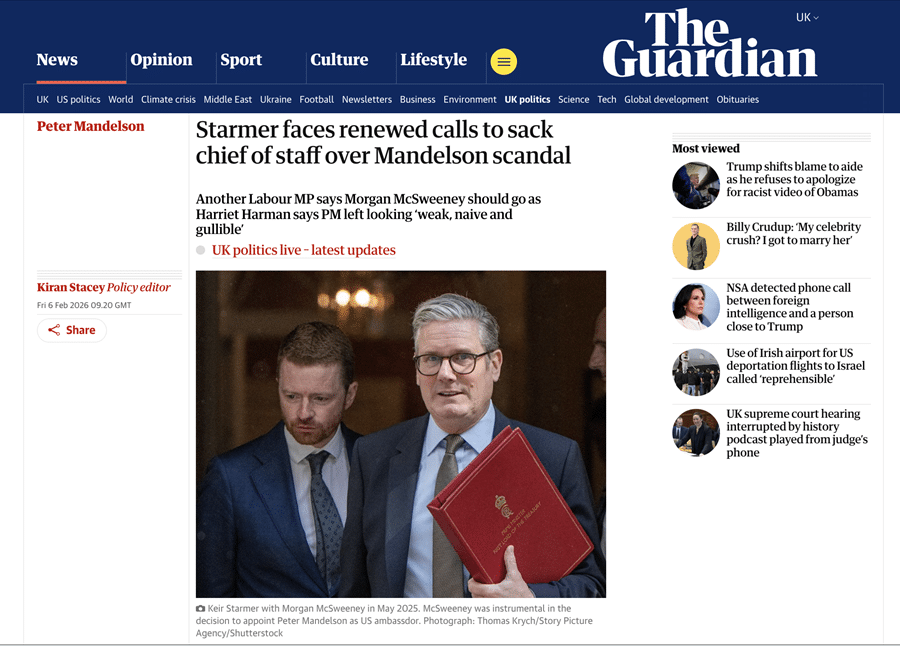Go to the Lifestyle section
This screenshot has width=900, height=646.
point(433,60)
